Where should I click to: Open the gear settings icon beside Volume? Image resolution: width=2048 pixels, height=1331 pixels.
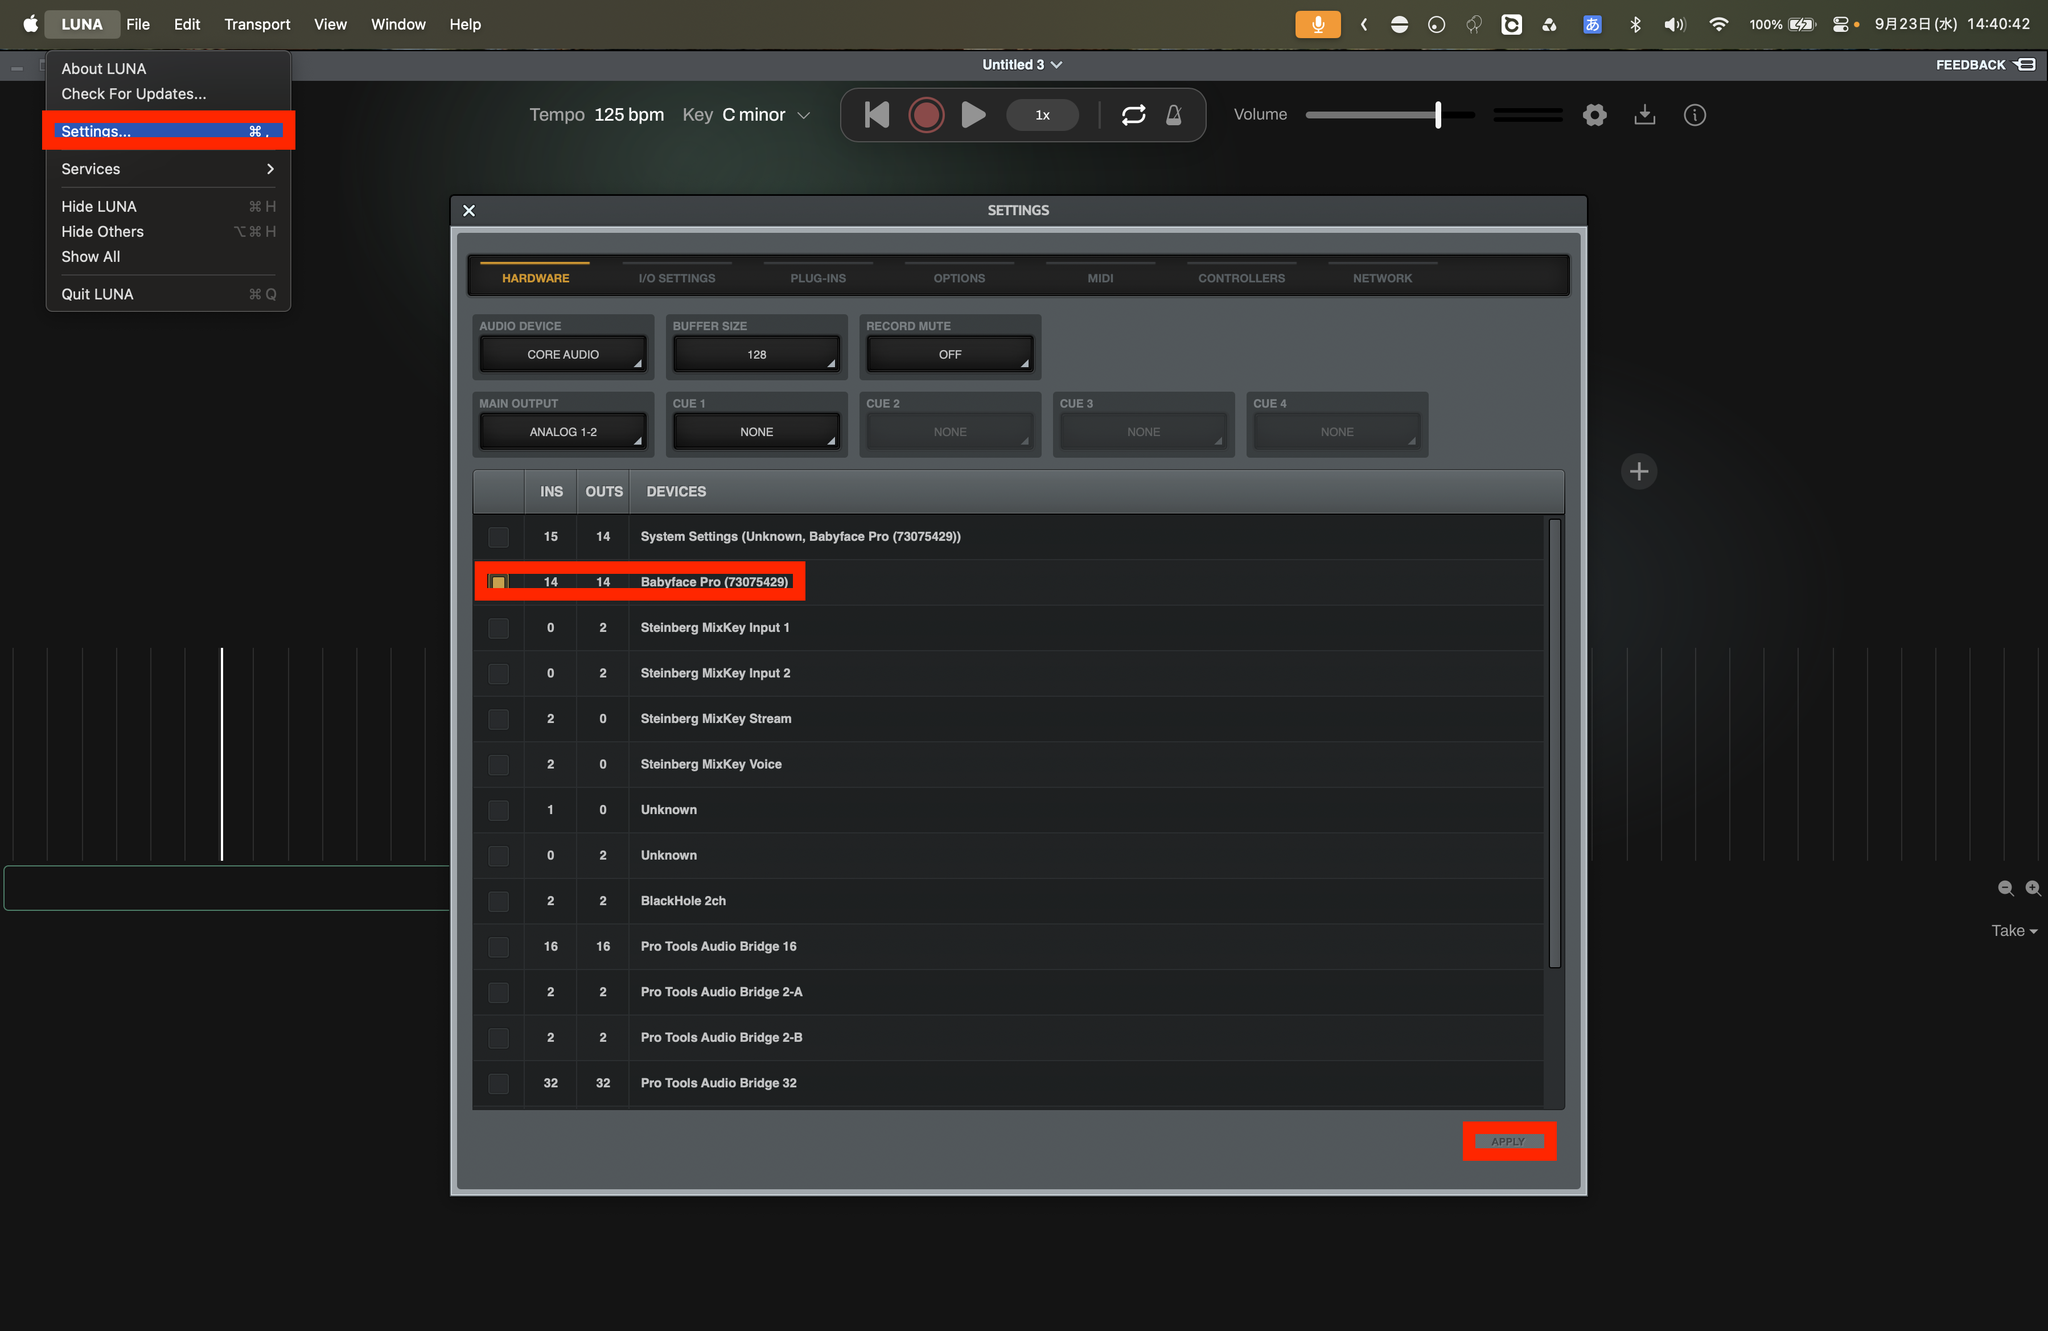[1595, 115]
